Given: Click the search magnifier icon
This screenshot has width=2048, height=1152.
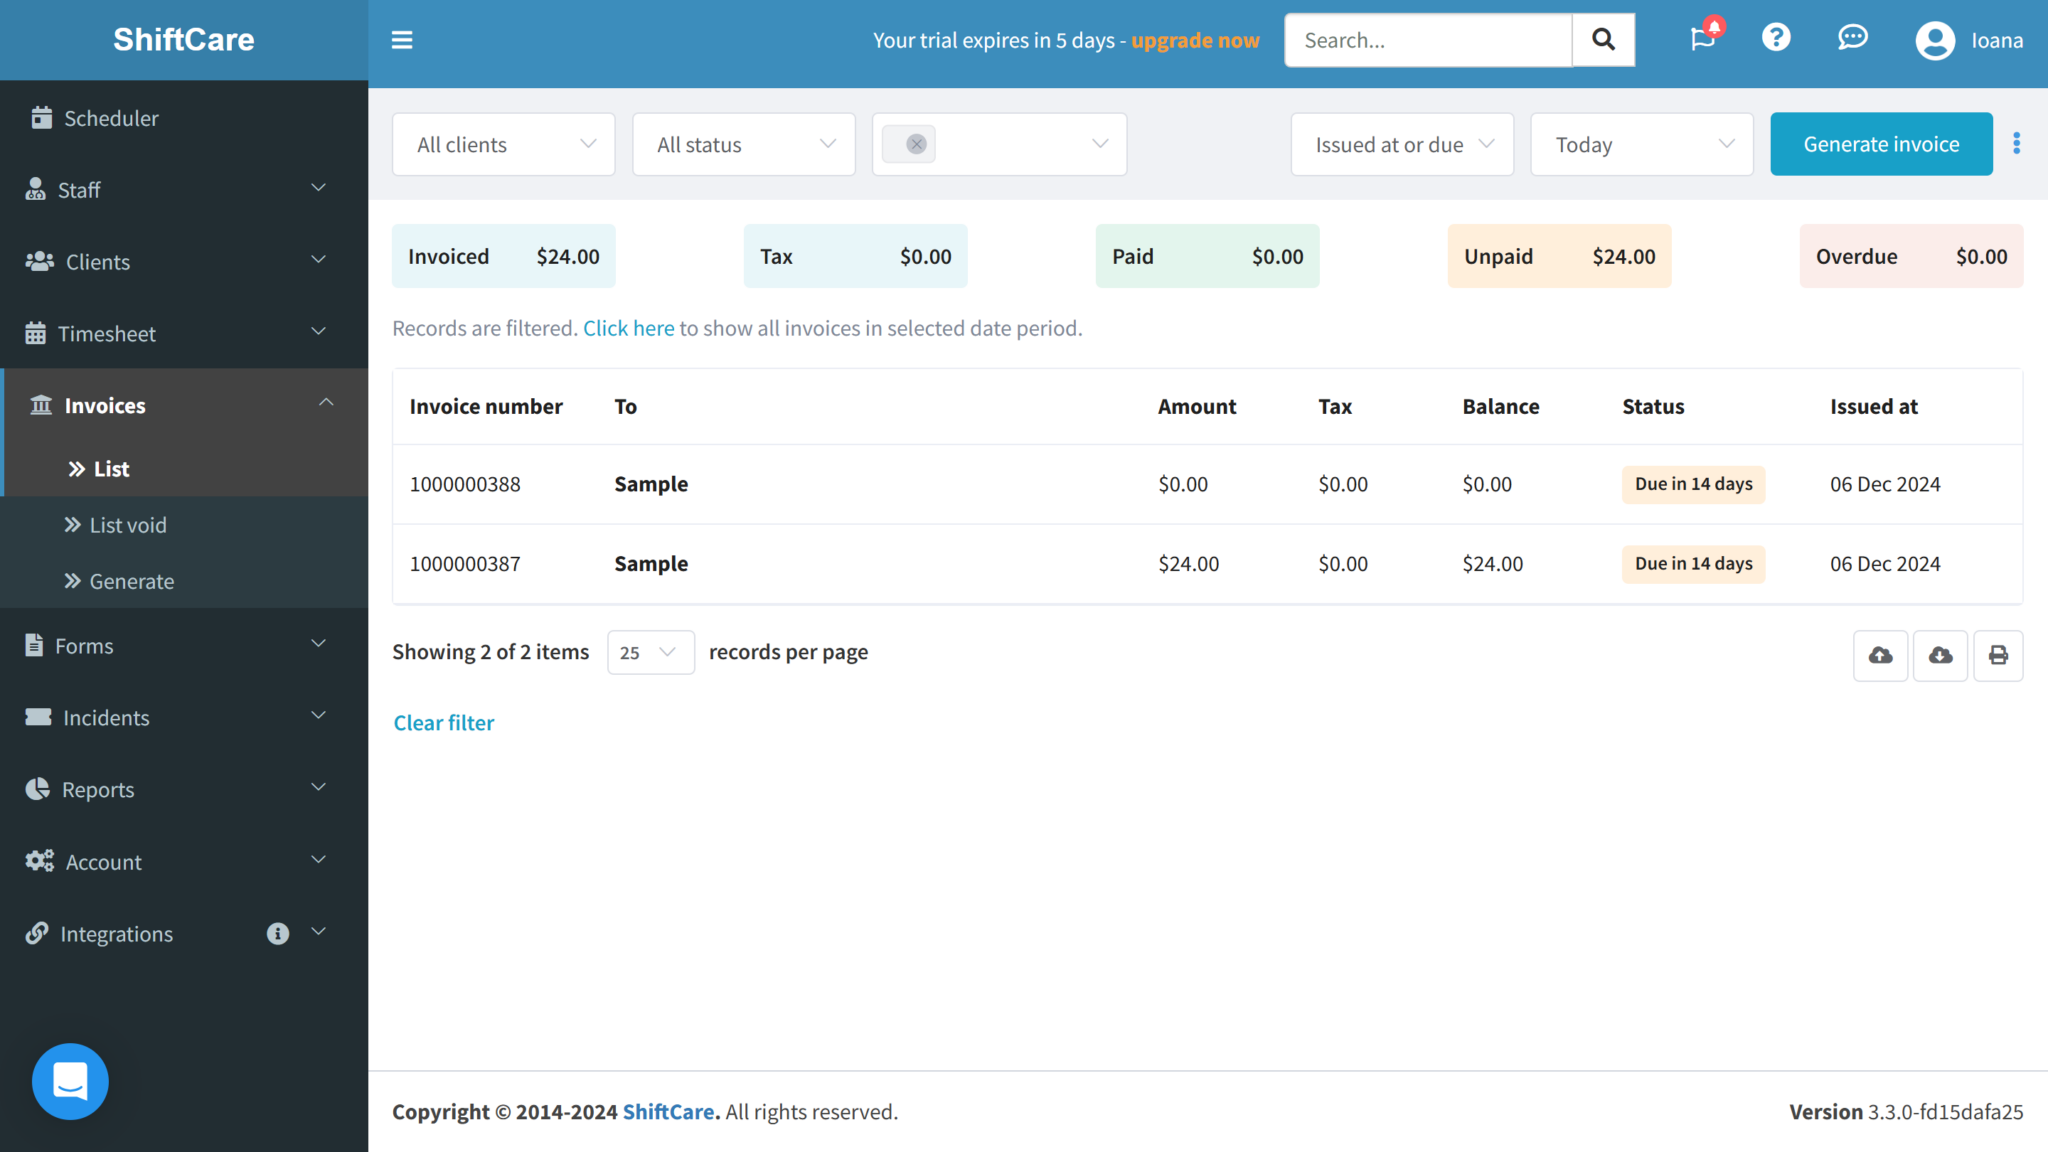Looking at the screenshot, I should click(x=1603, y=39).
